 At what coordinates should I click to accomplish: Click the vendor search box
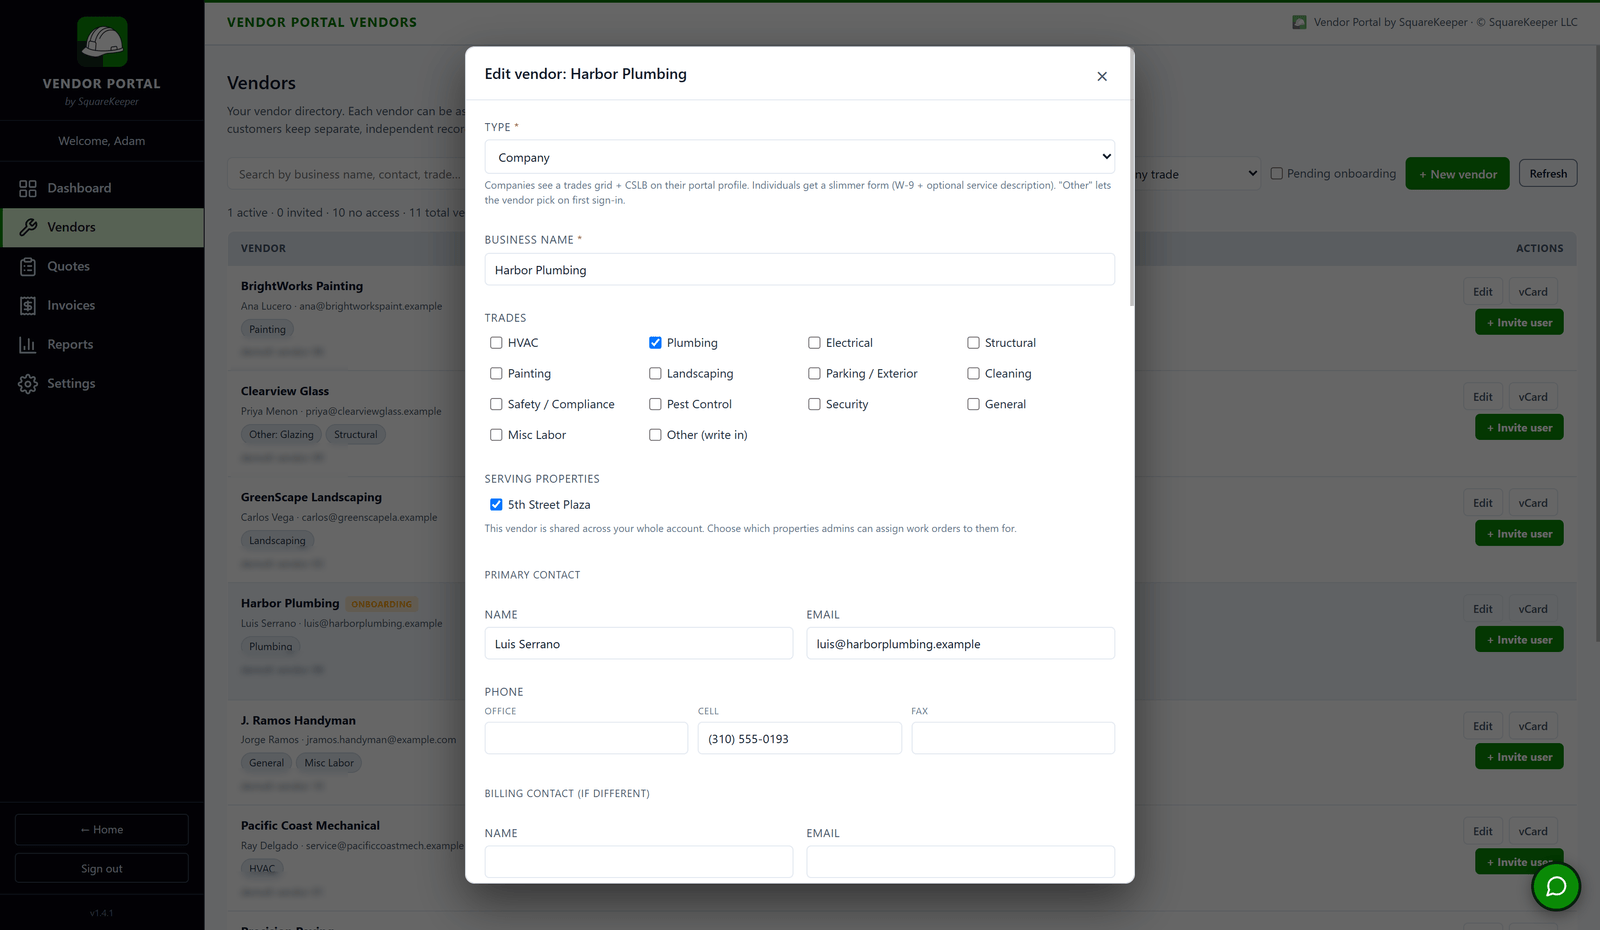pyautogui.click(x=346, y=174)
